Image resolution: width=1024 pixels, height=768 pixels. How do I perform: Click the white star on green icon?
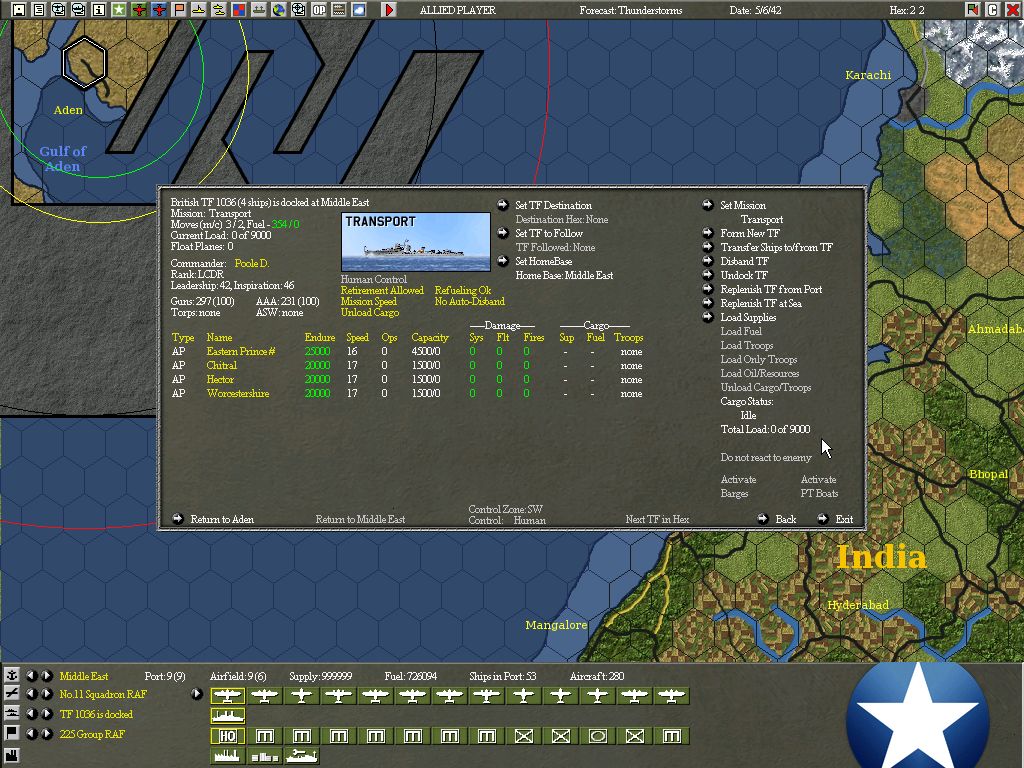[119, 10]
